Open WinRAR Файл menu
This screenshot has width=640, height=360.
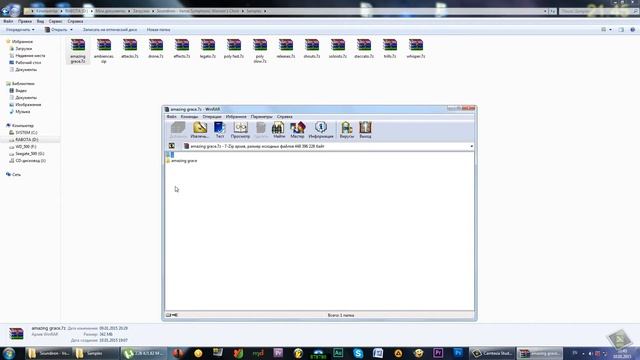171,117
